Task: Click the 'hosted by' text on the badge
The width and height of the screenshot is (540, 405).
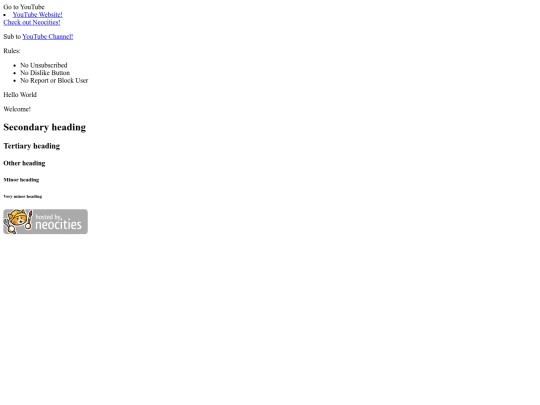Action: (x=49, y=217)
